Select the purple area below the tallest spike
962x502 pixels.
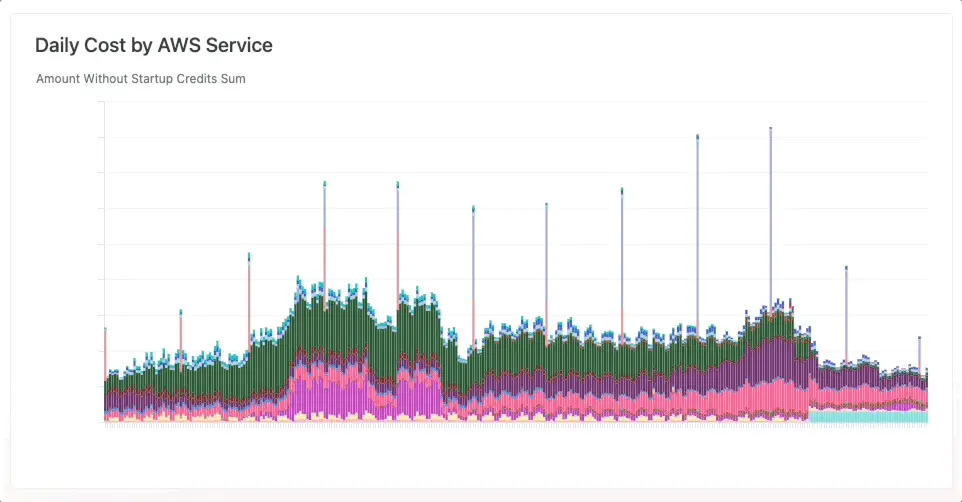770,360
